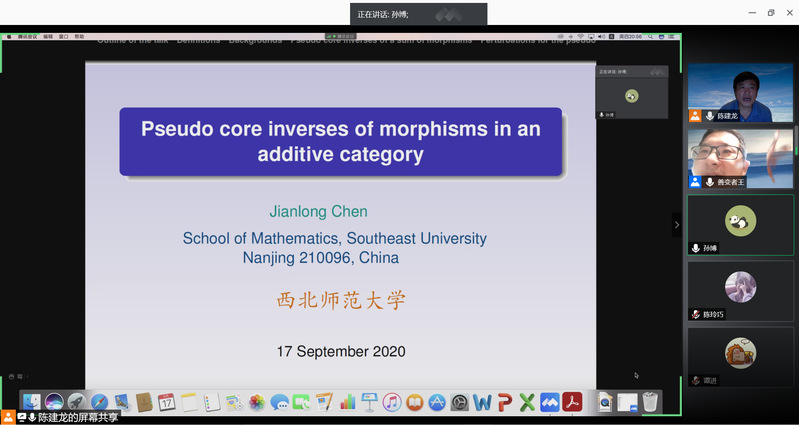Select 孙博 panda avatar participant tile

click(740, 224)
